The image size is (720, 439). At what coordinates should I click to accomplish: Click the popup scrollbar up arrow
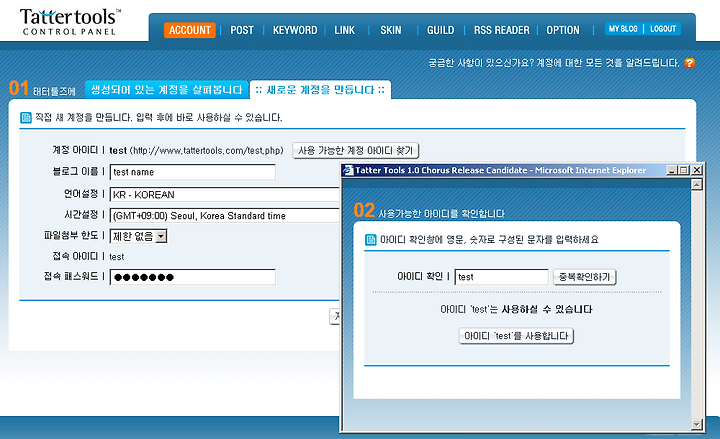pos(697,185)
